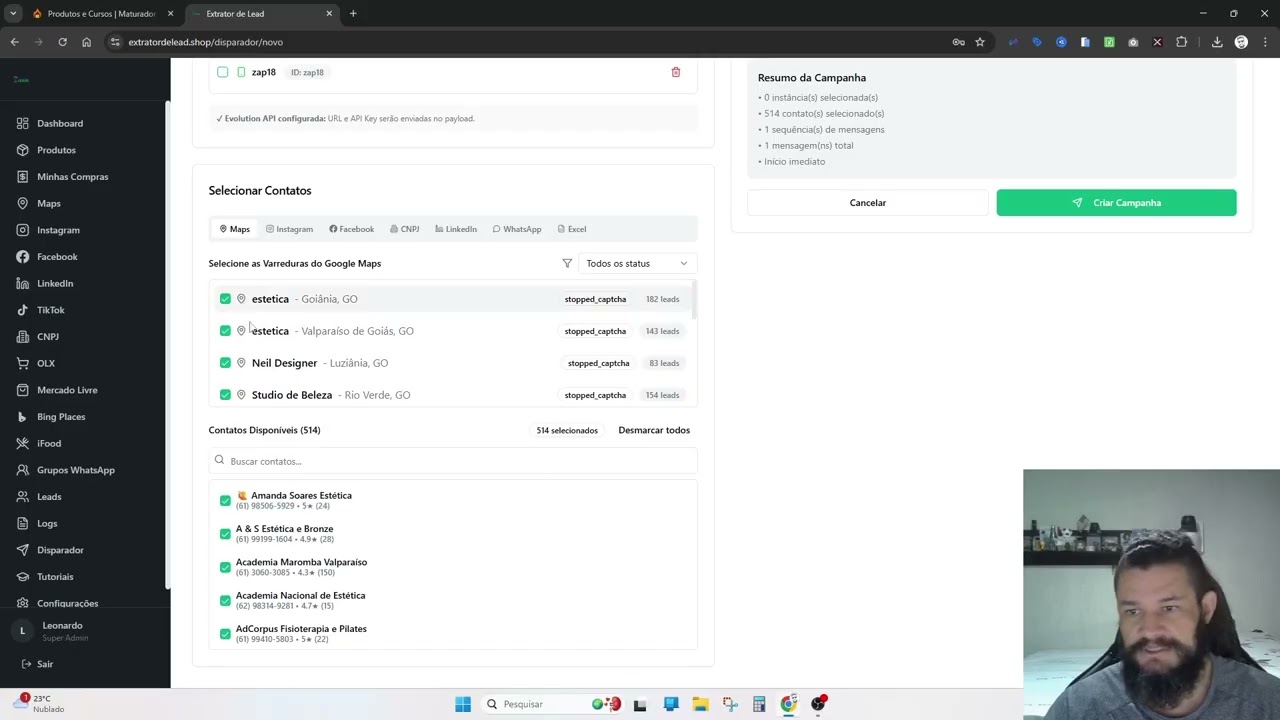Open a new browser tab
The width and height of the screenshot is (1280, 720).
pyautogui.click(x=353, y=14)
